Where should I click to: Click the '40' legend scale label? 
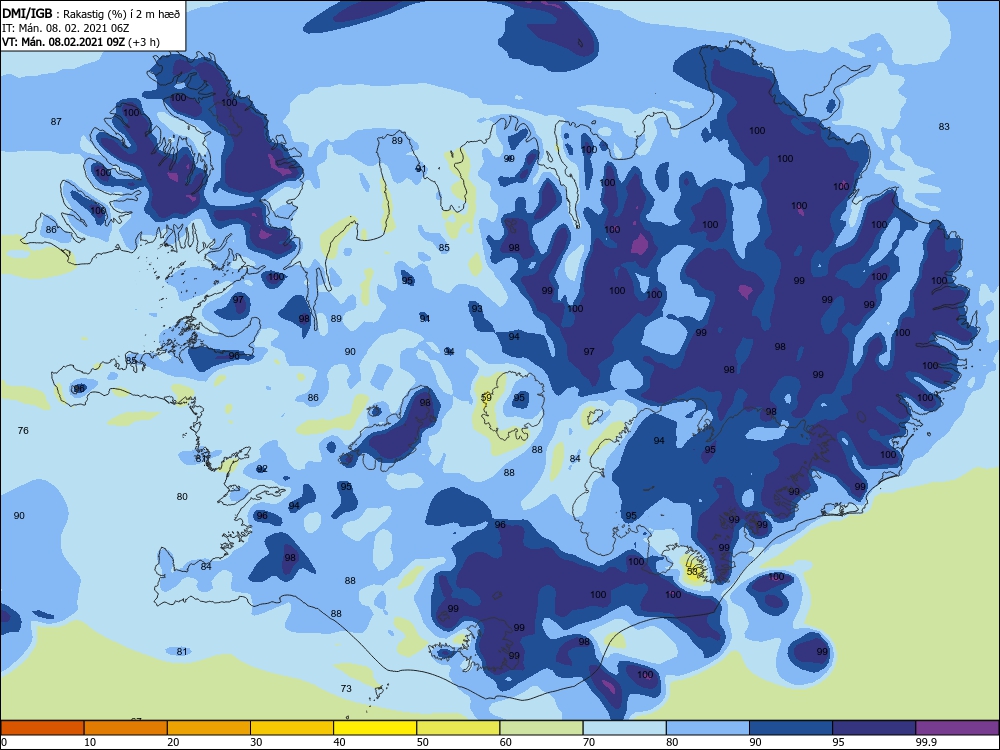(x=339, y=742)
